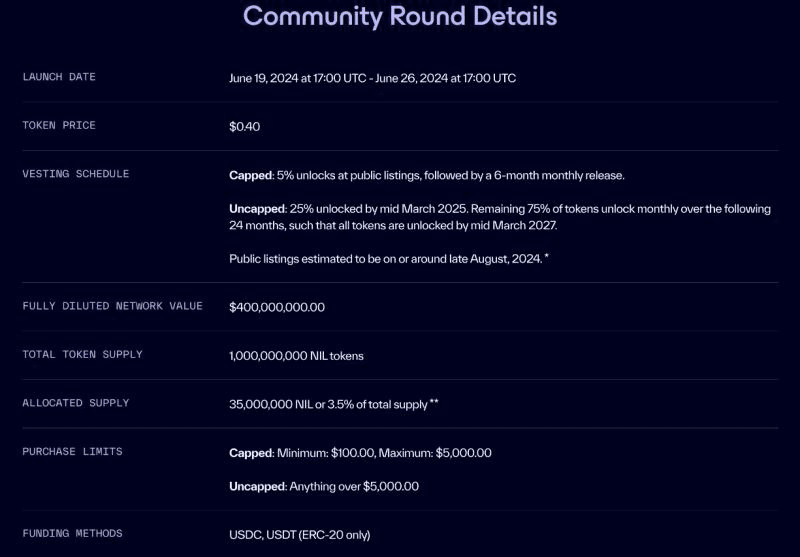Click the USDC, USDT (ERC-20 only) text
Image resolution: width=800 pixels, height=557 pixels.
299,535
